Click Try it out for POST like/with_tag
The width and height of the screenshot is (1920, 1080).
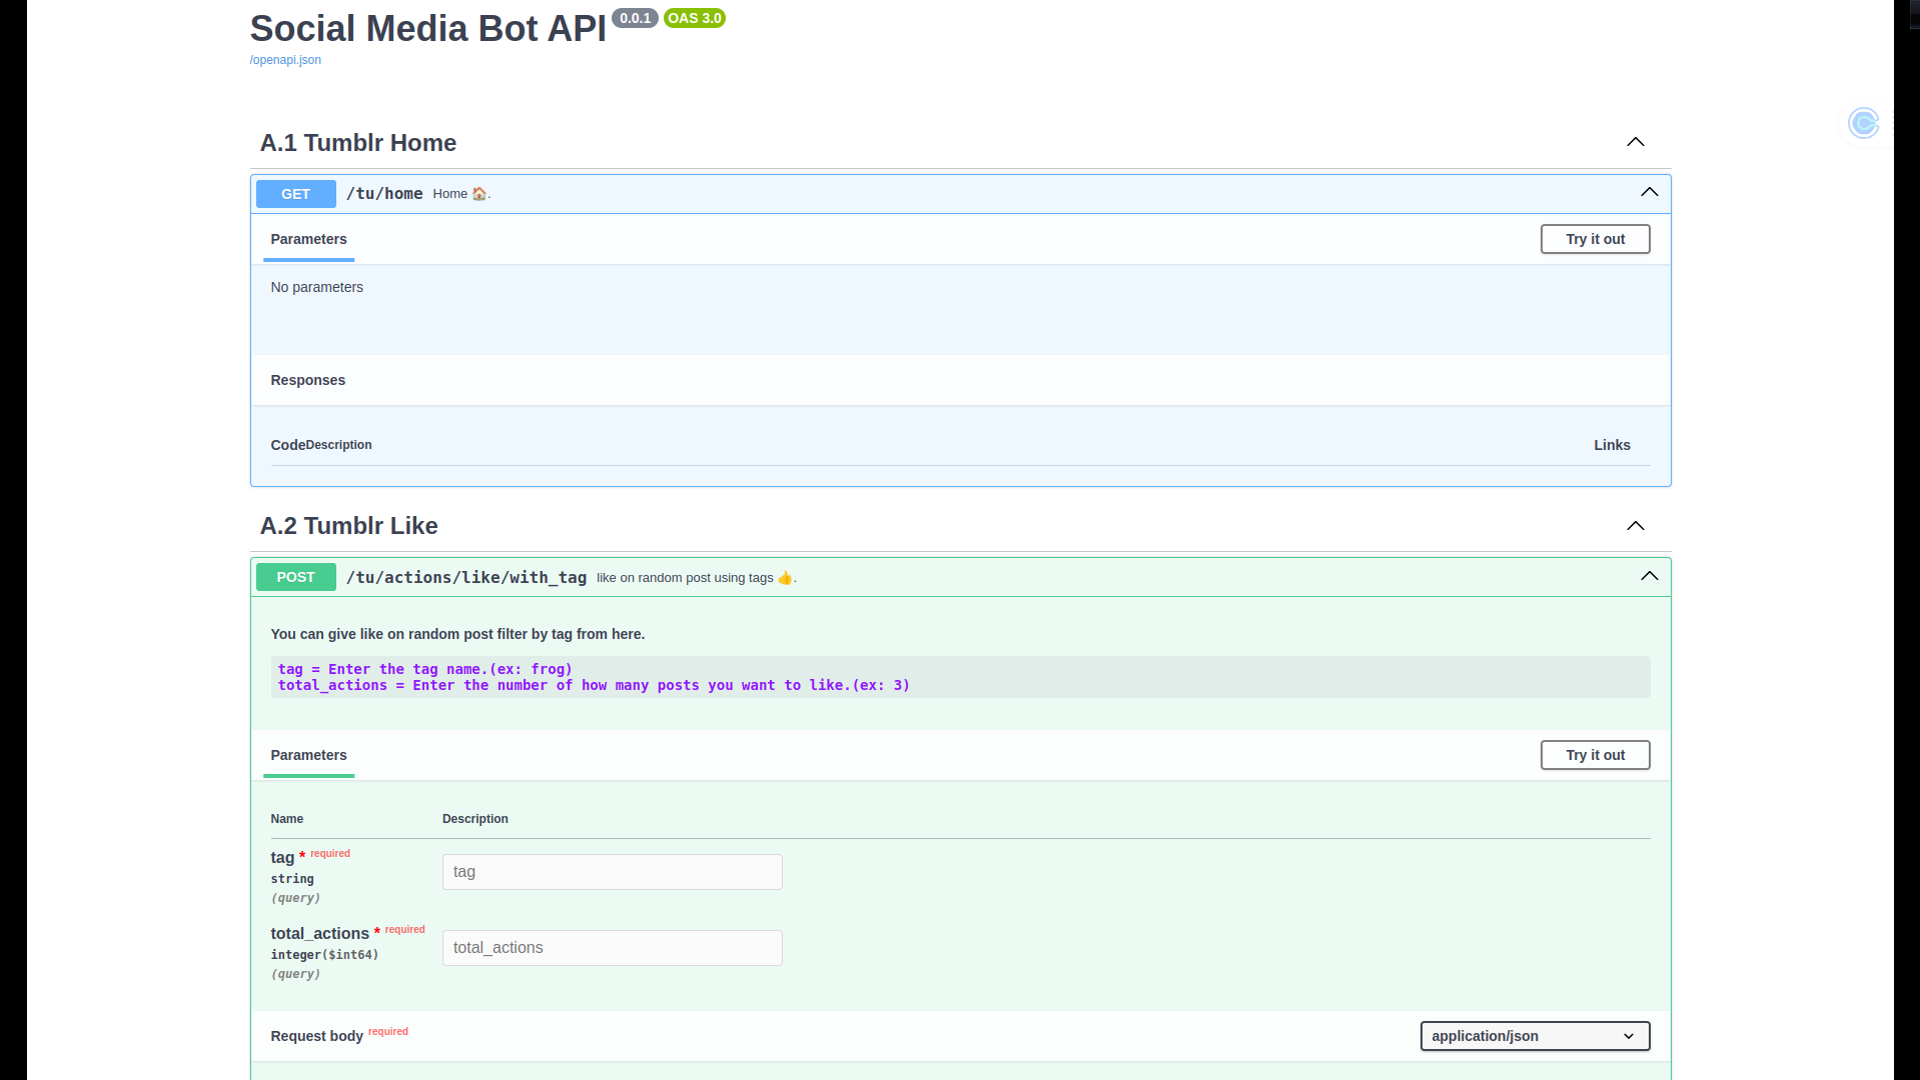pyautogui.click(x=1595, y=755)
